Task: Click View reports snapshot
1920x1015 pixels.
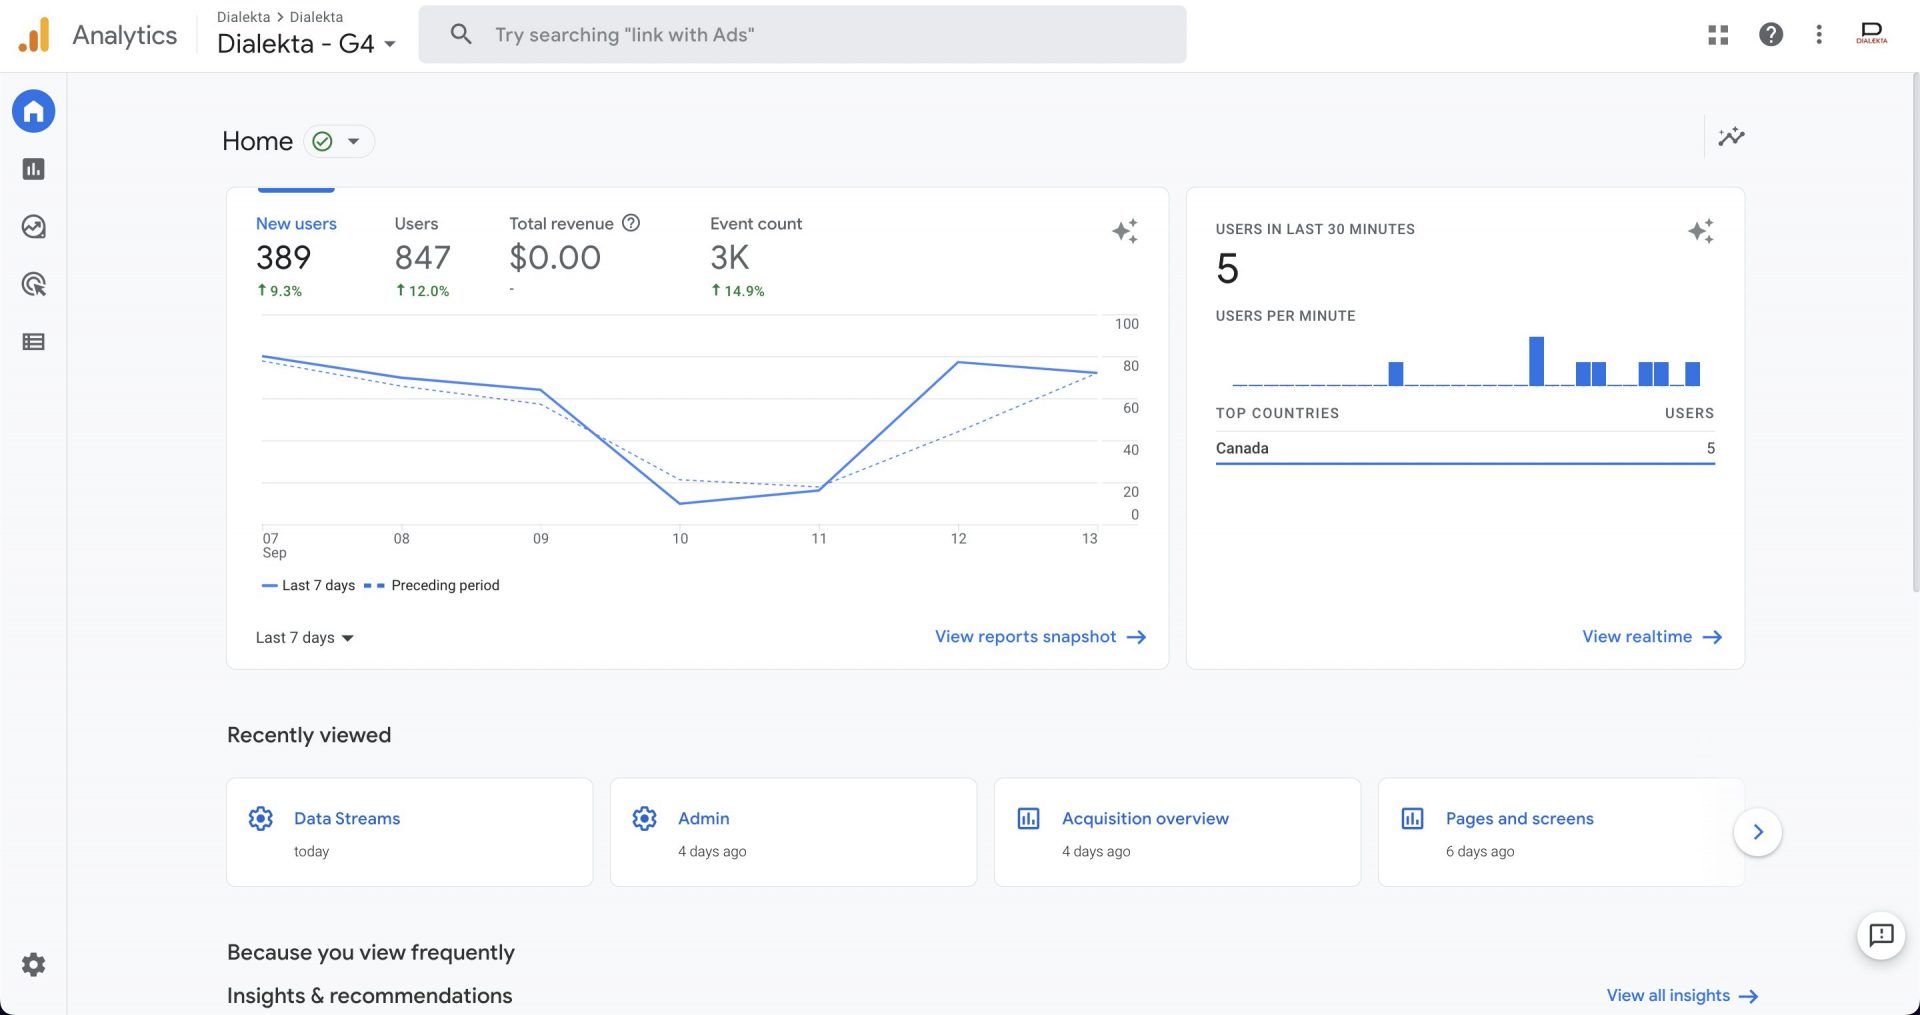Action: [1024, 637]
